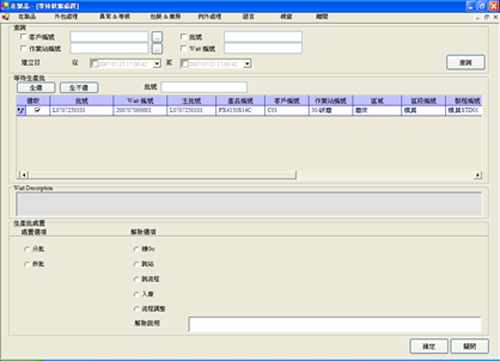This screenshot has width=500, height=361.
Task: Enable the 作業站編號 filter checkbox
Action: (x=23, y=48)
